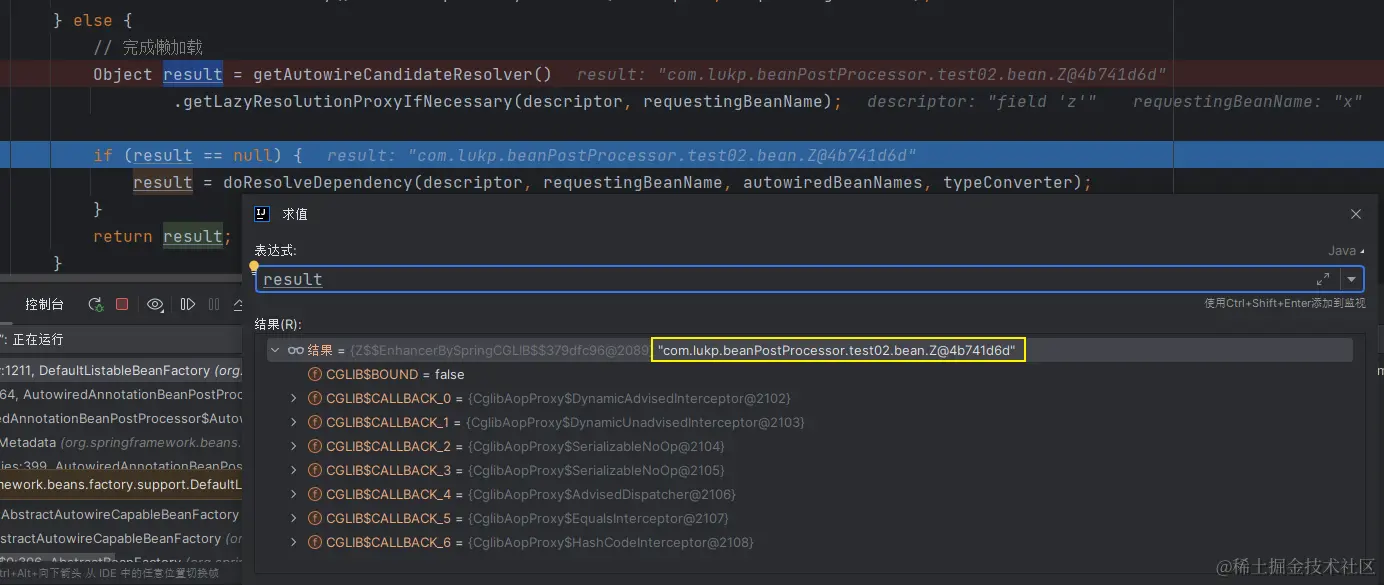The width and height of the screenshot is (1384, 585).
Task: Expand the CGLIB$CALLBACK_3 node
Action: tap(293, 470)
